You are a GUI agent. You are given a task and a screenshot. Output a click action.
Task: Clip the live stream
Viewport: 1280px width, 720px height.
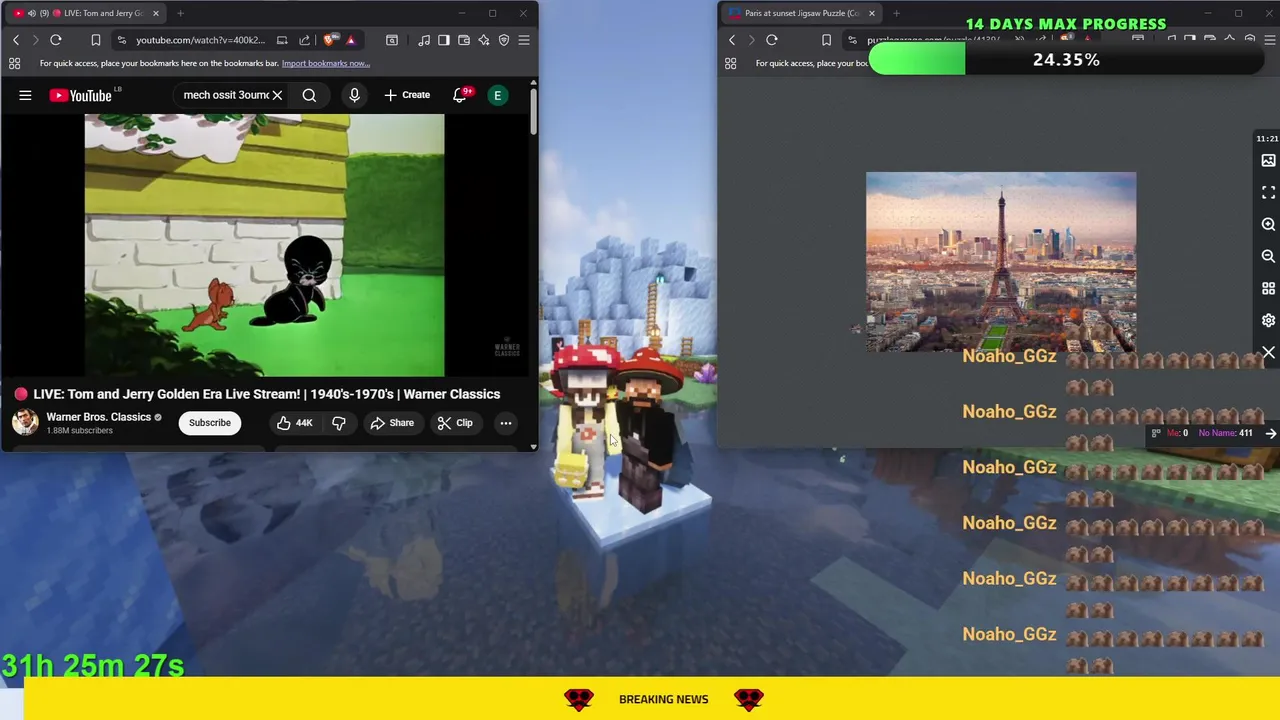455,423
